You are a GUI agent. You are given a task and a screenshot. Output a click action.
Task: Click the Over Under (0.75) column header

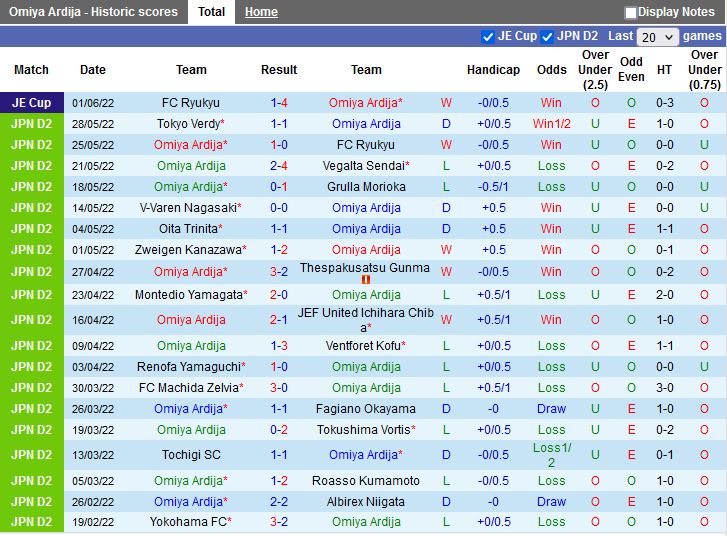tap(704, 70)
